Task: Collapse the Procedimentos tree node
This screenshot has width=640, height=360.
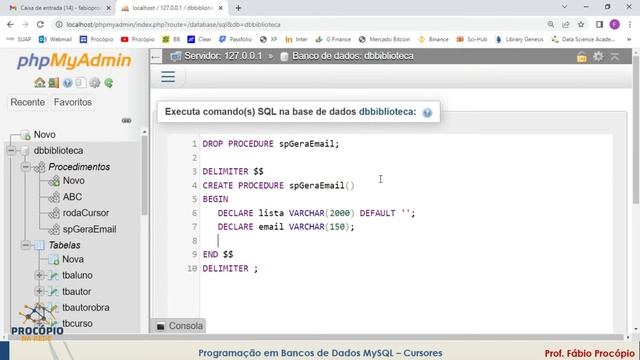Action: (26, 167)
